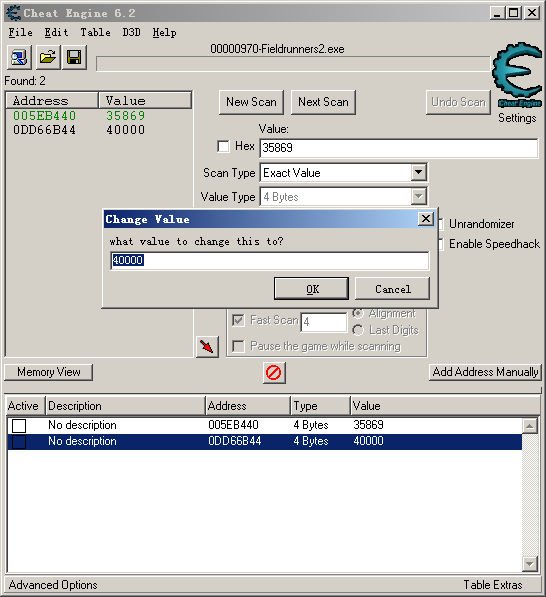Image resolution: width=546 pixels, height=597 pixels.
Task: Click the Fast Scan alignment number field
Action: point(324,322)
